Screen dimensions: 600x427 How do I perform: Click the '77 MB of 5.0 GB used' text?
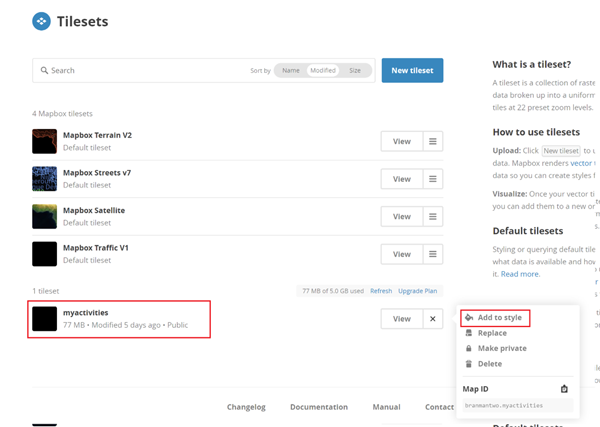tap(333, 291)
